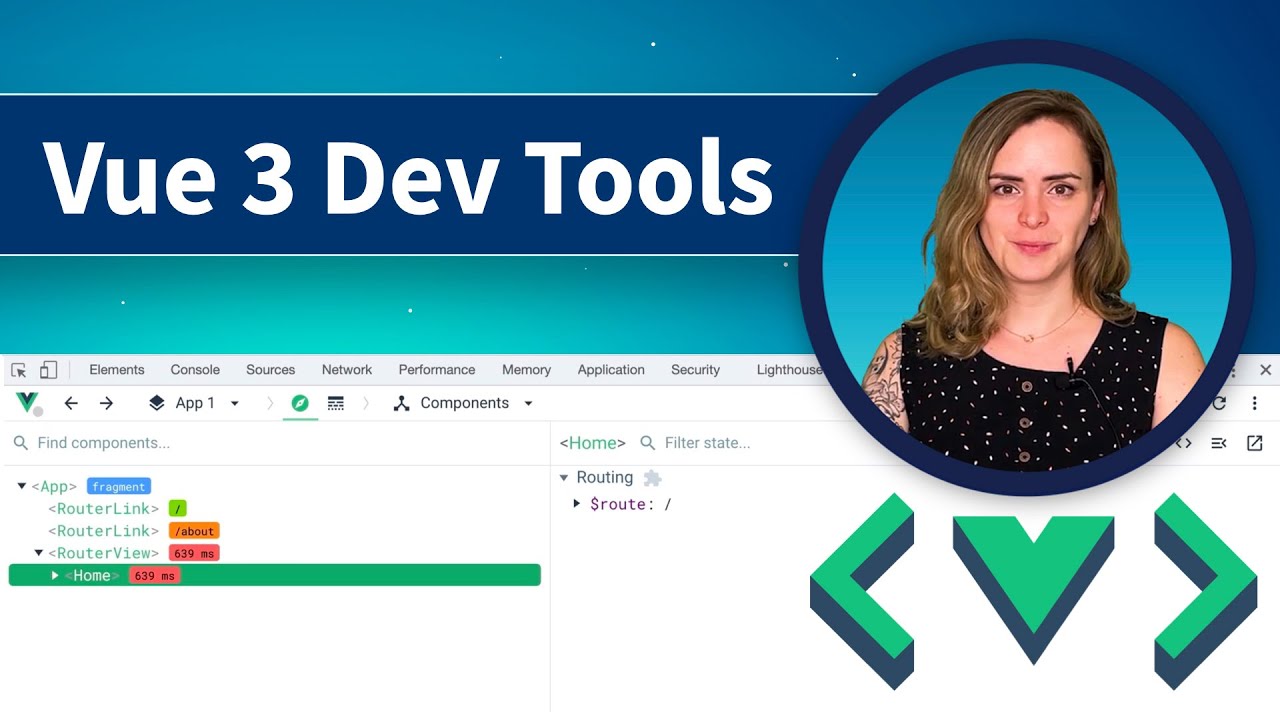Switch to the Console tab

pos(195,370)
